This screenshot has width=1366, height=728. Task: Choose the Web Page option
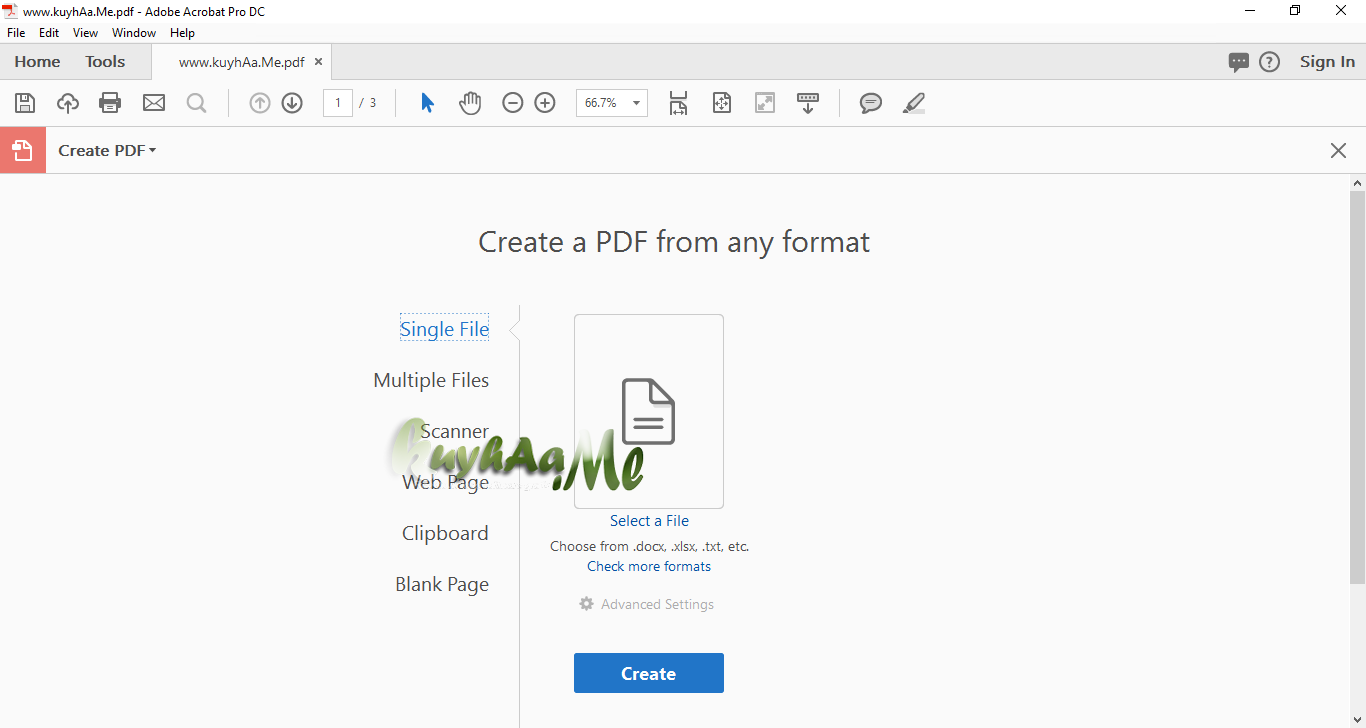(446, 482)
